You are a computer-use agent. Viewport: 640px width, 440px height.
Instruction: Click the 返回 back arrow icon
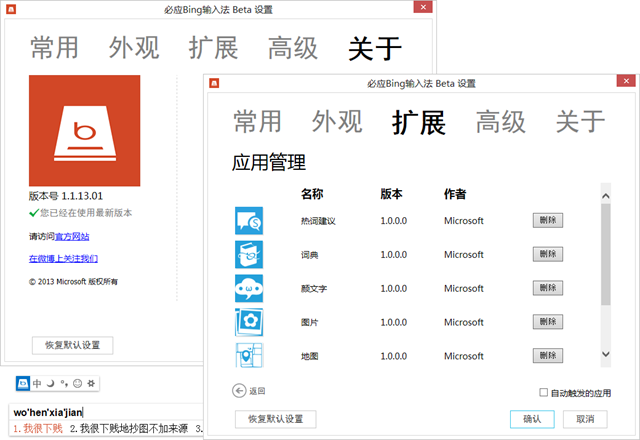[239, 391]
